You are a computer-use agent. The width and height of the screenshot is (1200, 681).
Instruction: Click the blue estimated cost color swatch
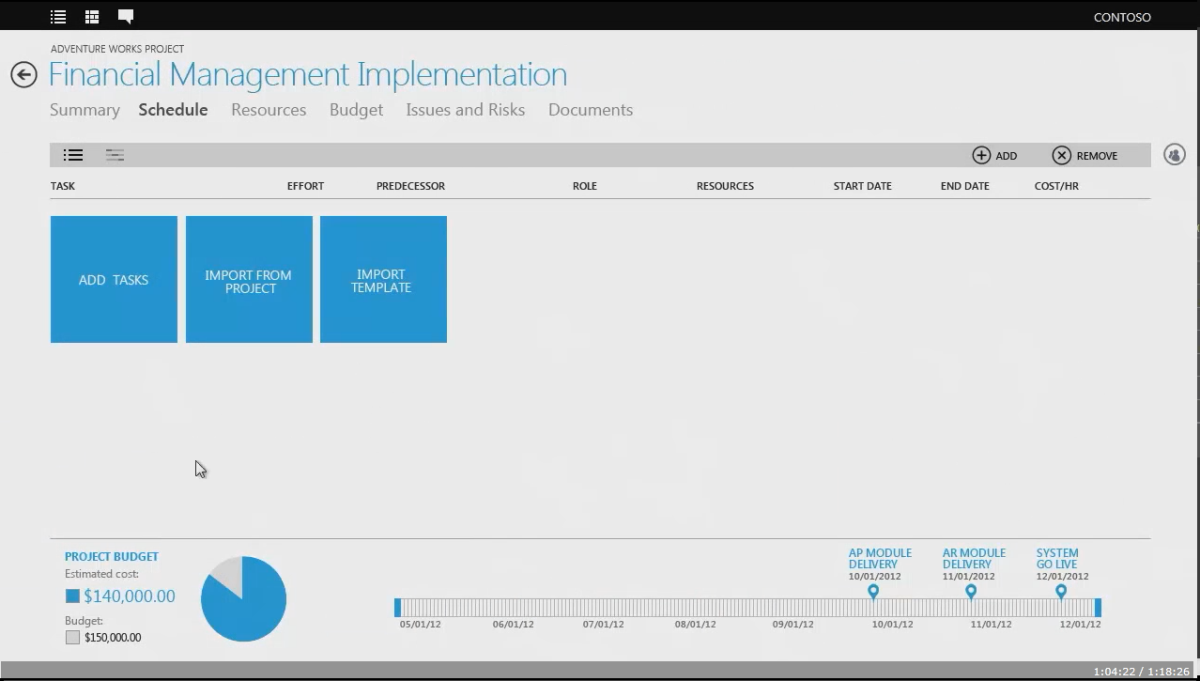[x=72, y=596]
